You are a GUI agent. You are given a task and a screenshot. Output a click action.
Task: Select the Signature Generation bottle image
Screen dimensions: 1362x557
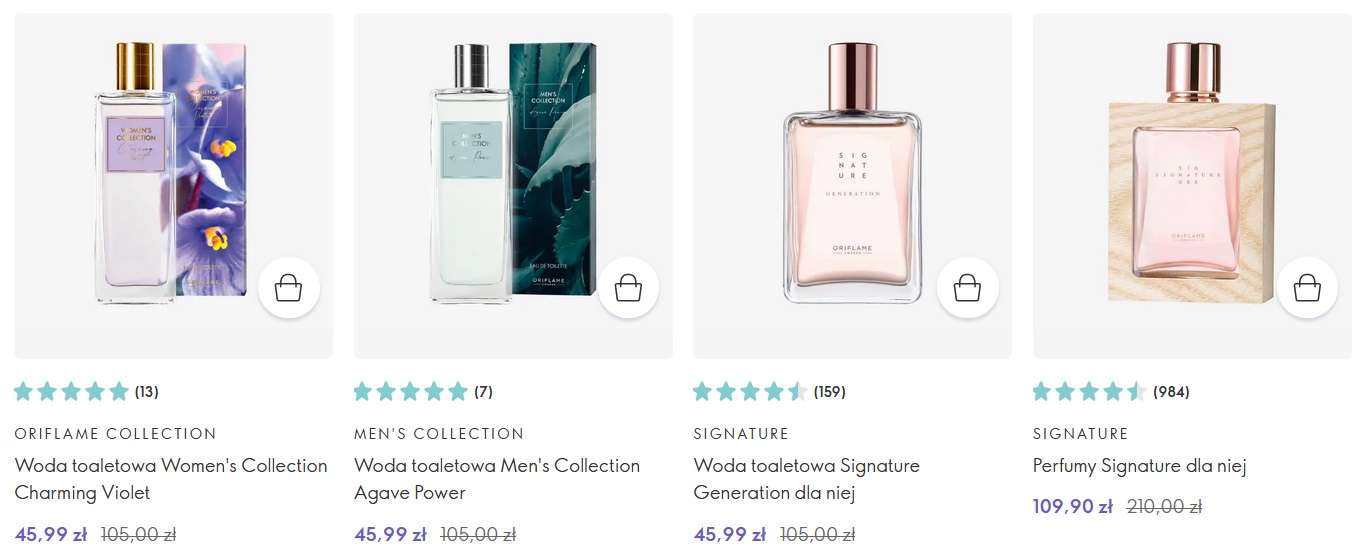tap(852, 186)
